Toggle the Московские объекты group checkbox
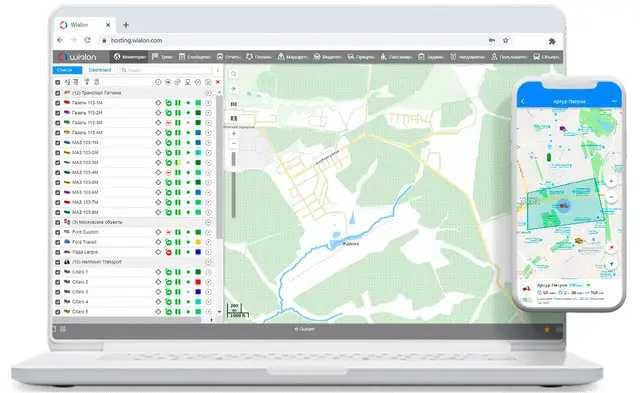Viewport: 640px width, 393px height. (58, 222)
